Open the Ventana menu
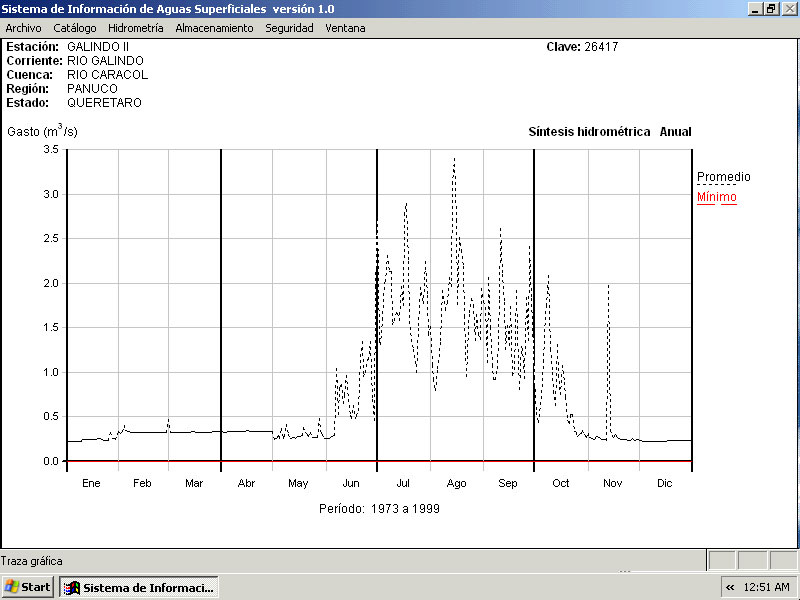The image size is (800, 600). [x=345, y=28]
